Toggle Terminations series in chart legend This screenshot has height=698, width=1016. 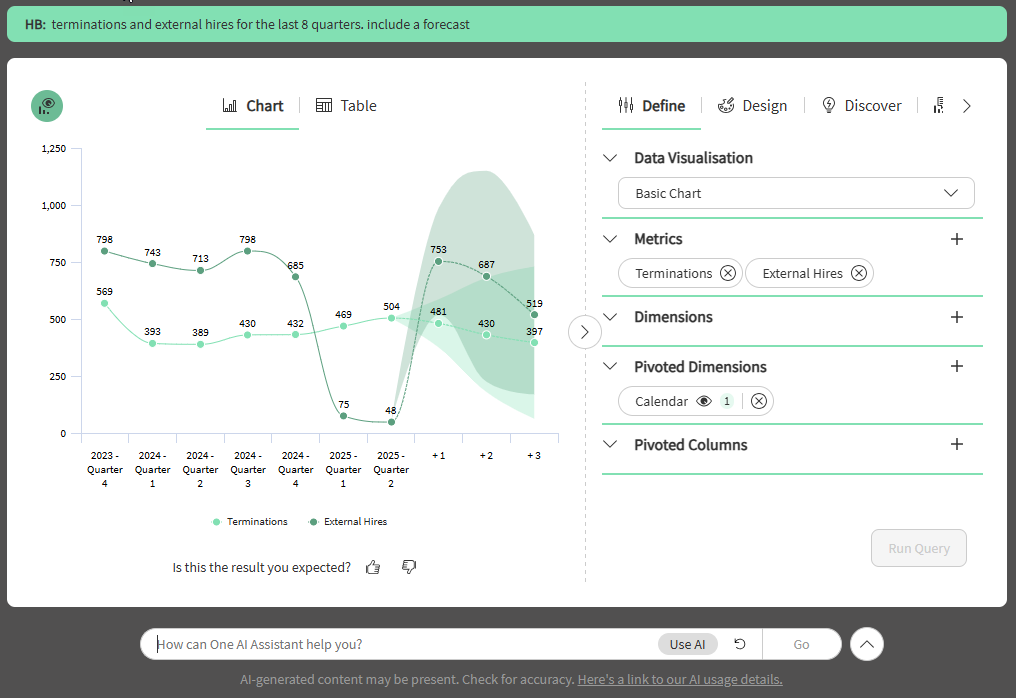pos(256,522)
